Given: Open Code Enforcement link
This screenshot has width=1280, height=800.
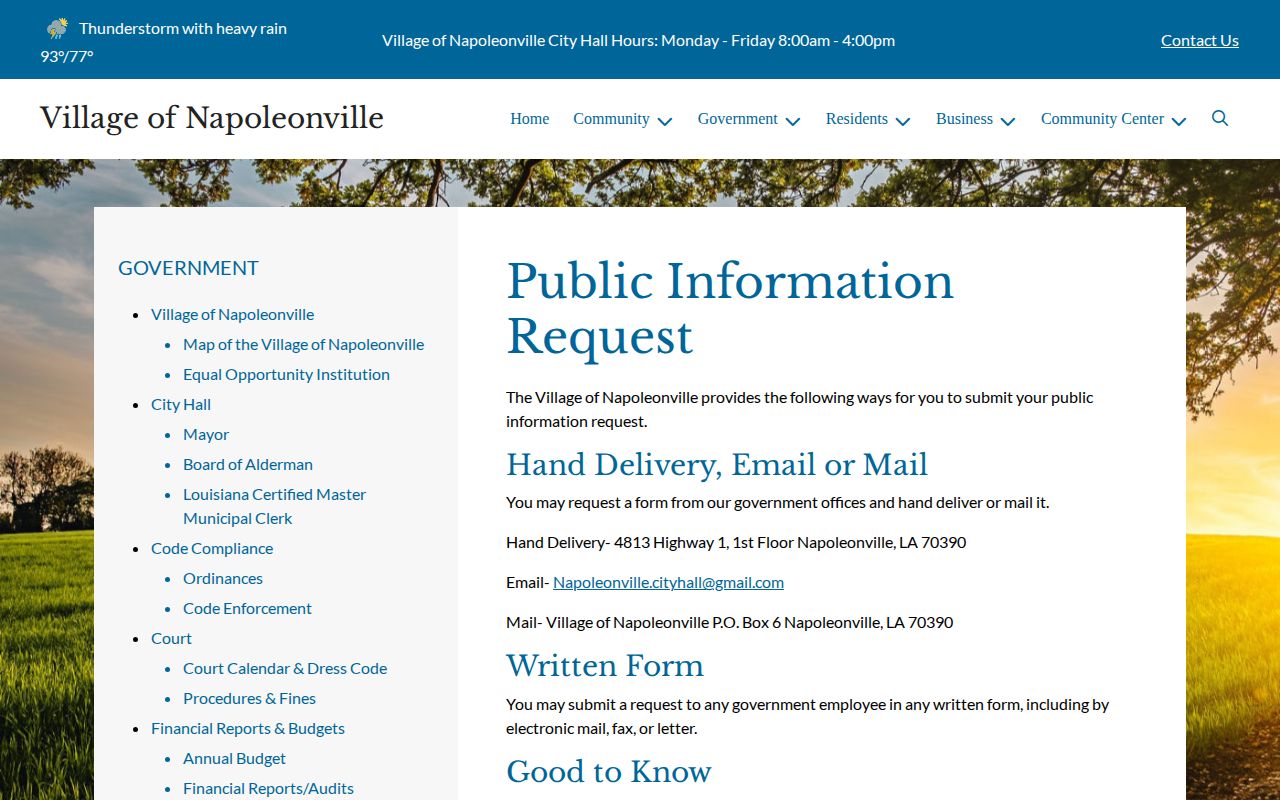Looking at the screenshot, I should click(247, 608).
